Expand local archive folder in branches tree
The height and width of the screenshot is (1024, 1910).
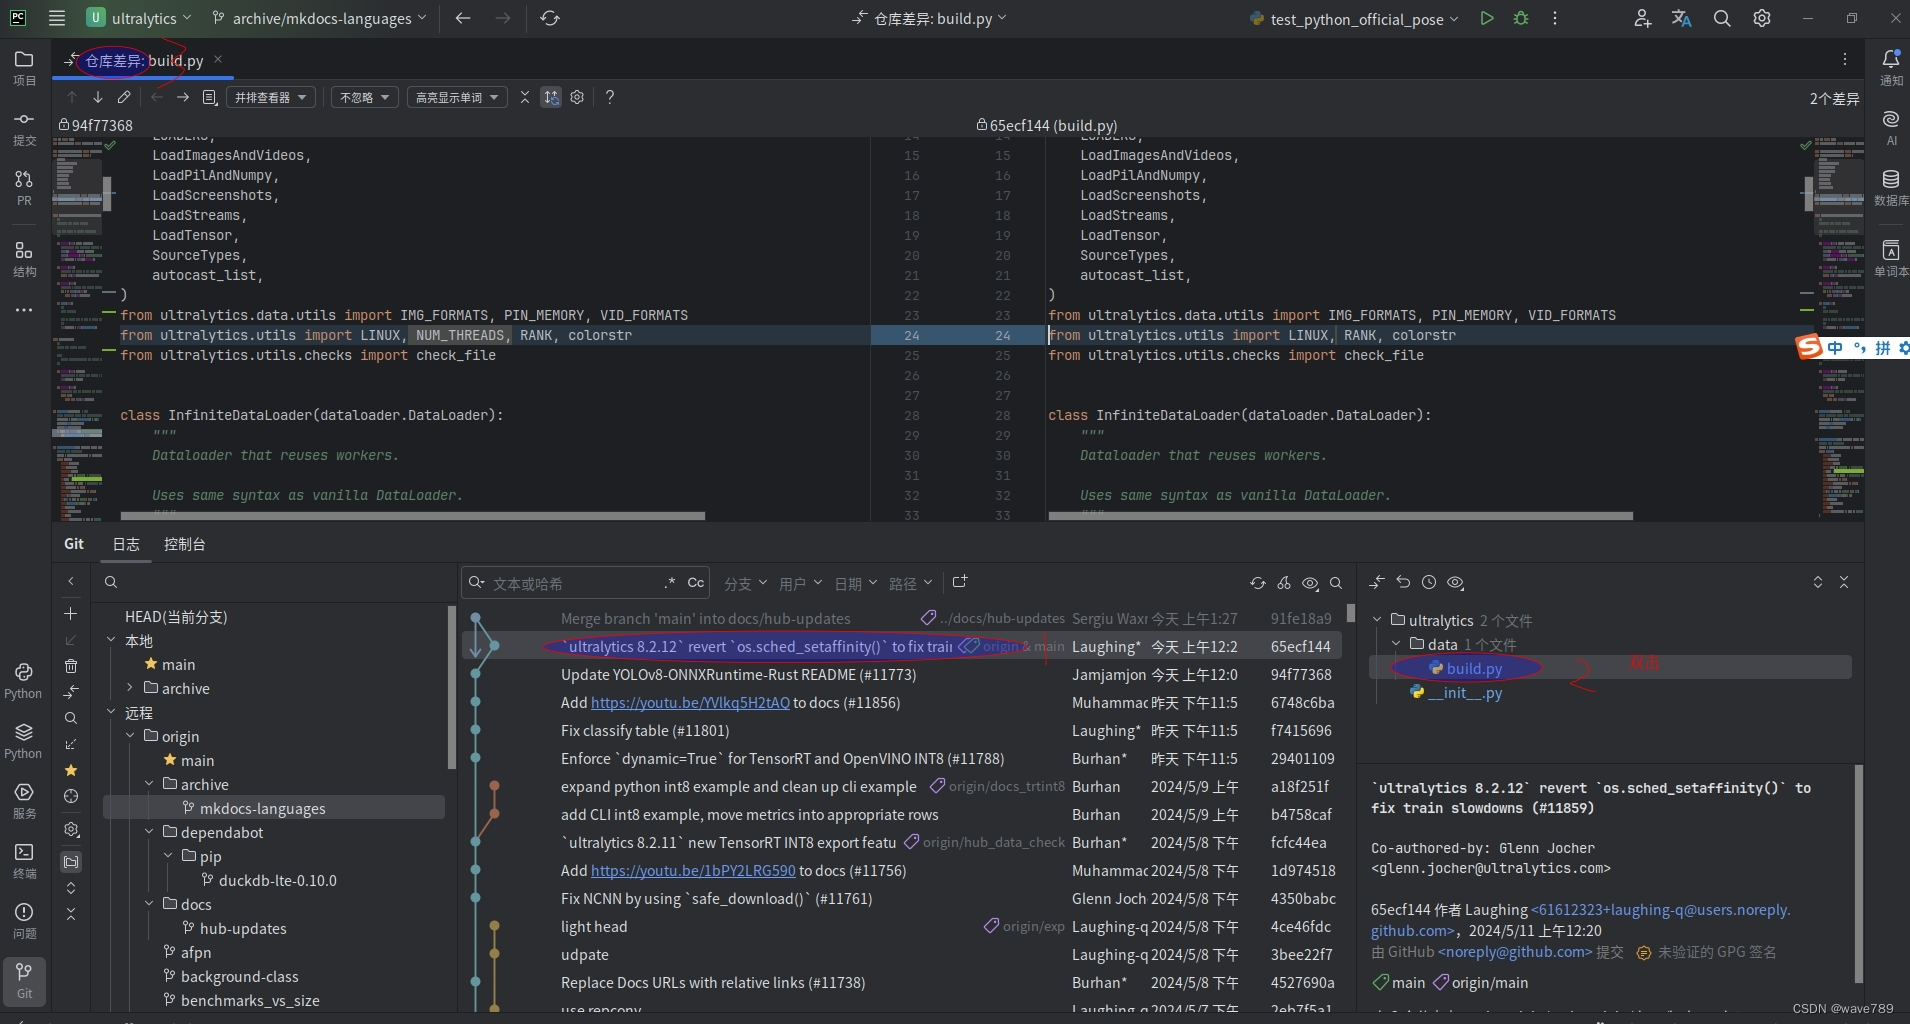pyautogui.click(x=130, y=688)
